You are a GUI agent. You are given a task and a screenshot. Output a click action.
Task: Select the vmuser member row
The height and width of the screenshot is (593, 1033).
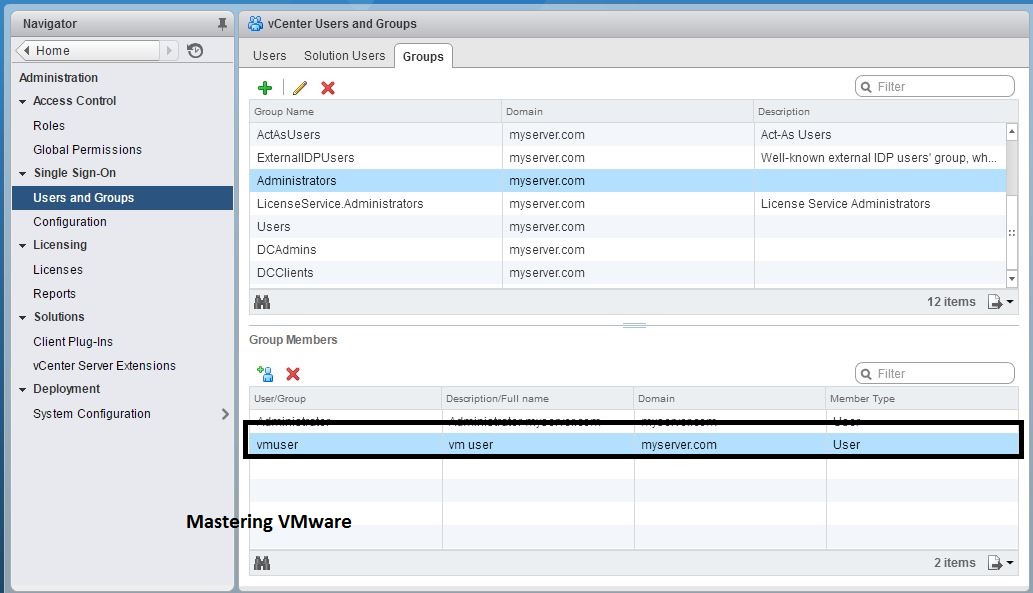[634, 445]
